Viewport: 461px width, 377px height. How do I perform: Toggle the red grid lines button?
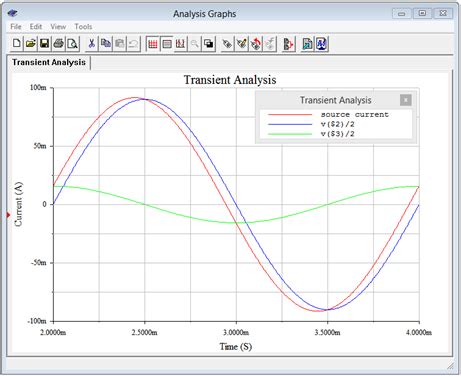tap(153, 44)
